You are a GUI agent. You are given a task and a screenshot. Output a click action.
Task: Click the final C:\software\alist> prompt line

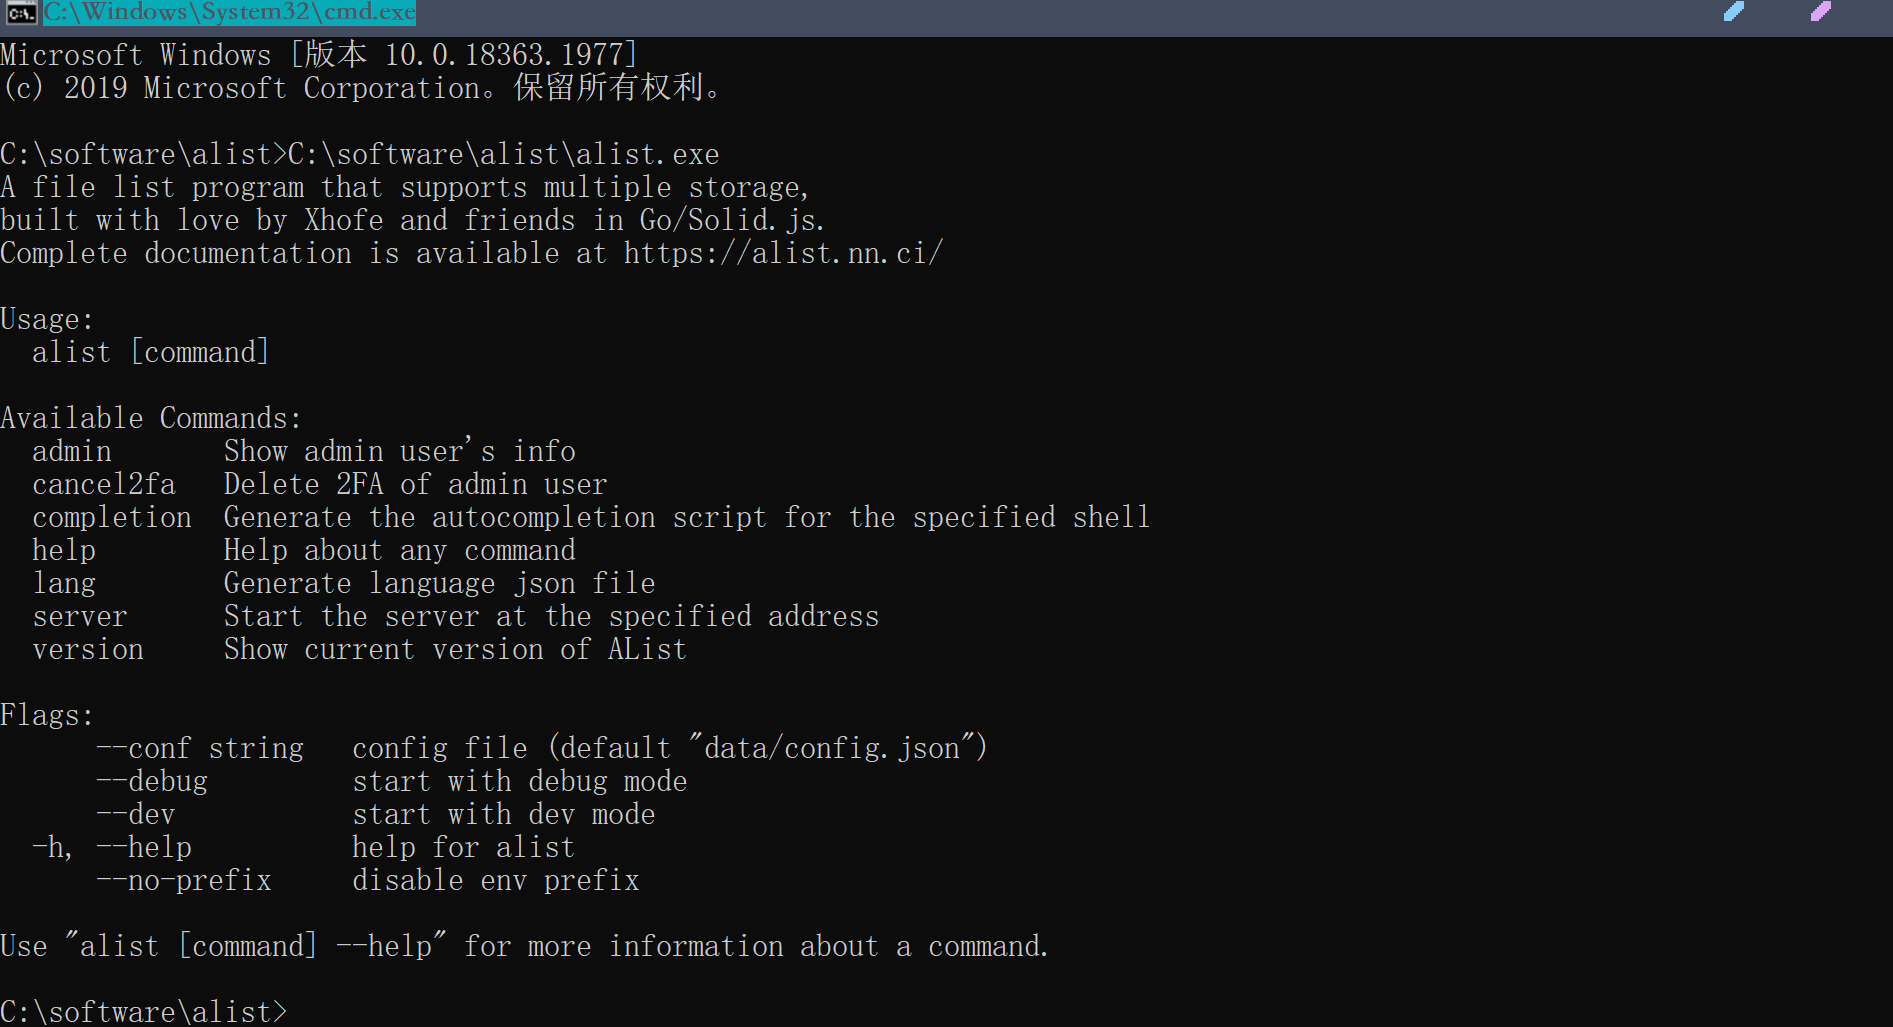pos(144,1011)
